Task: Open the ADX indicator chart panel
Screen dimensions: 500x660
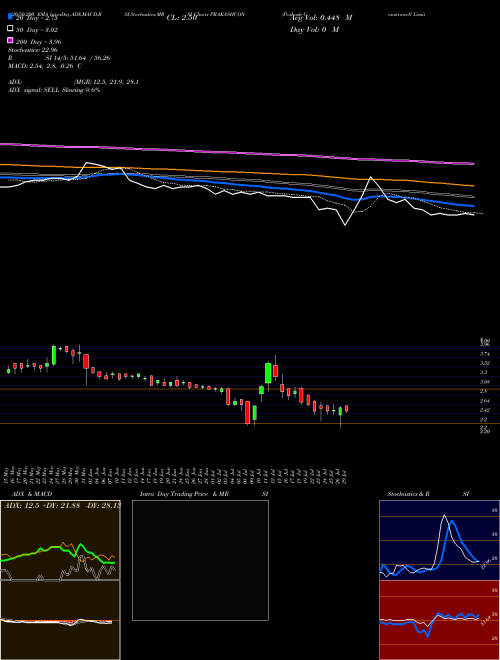Action: [60, 540]
